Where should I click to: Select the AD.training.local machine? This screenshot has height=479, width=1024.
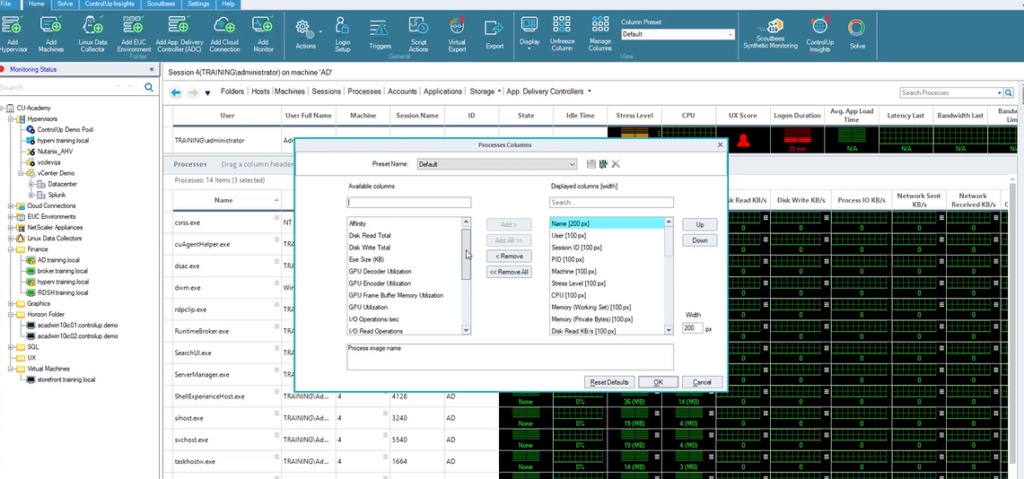pyautogui.click(x=58, y=260)
